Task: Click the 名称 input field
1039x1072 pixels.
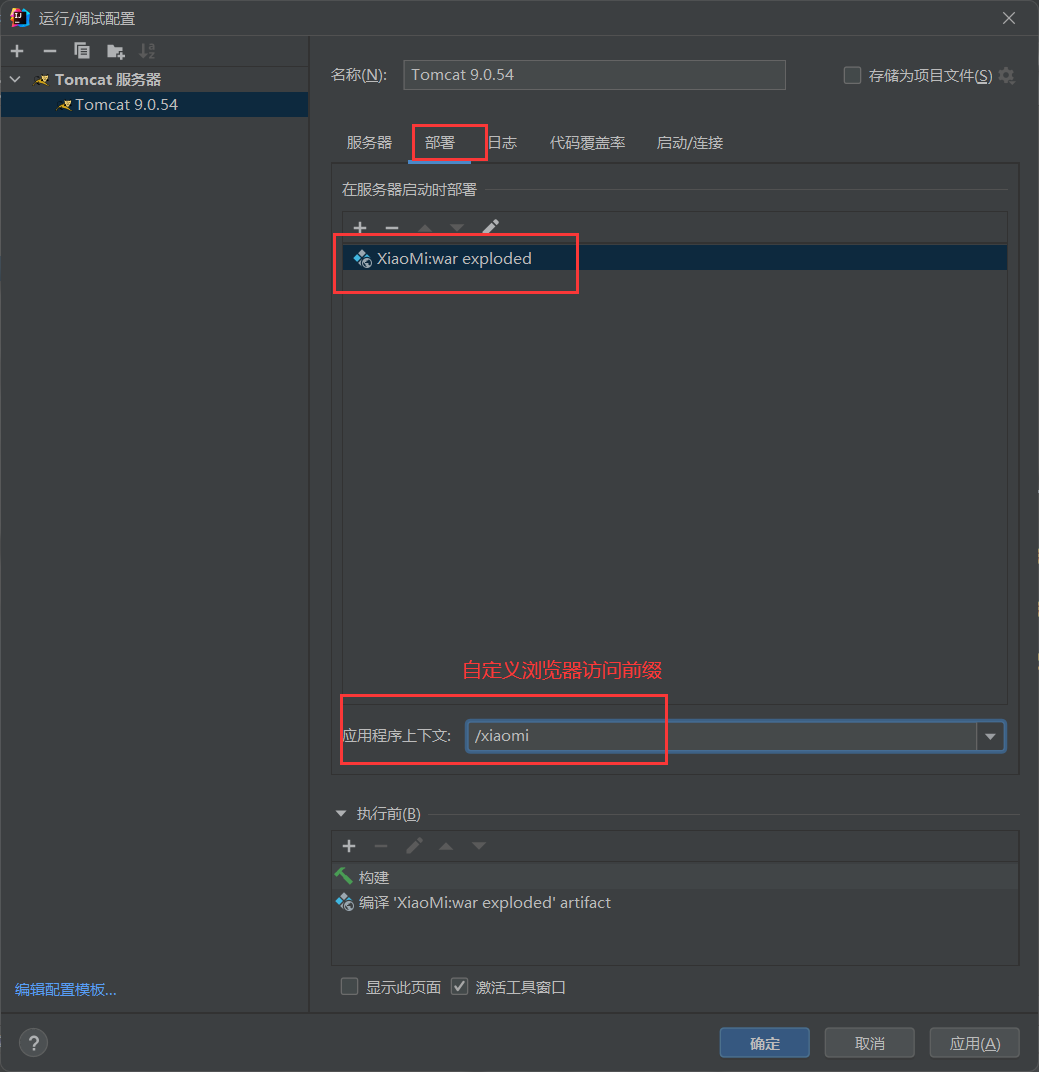Action: (594, 75)
